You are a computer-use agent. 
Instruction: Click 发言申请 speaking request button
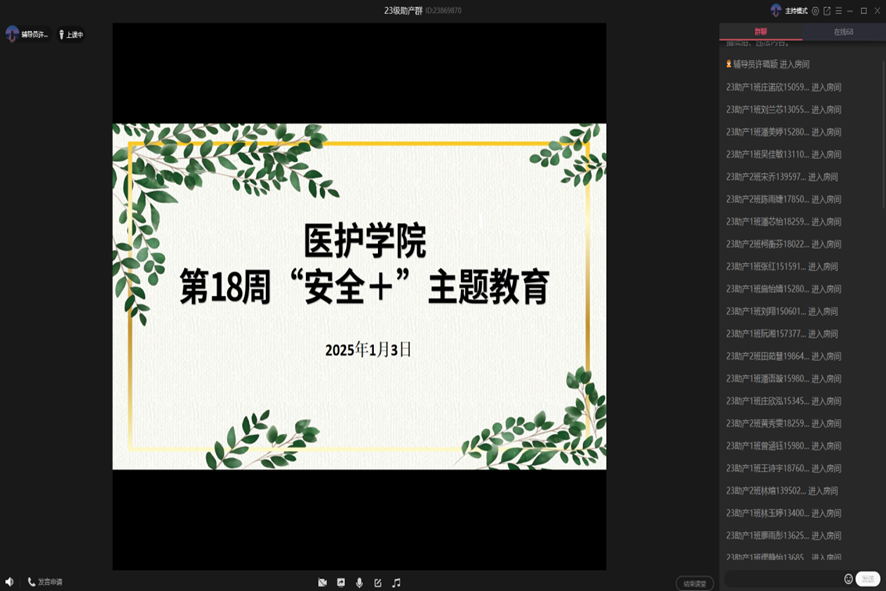(x=45, y=582)
